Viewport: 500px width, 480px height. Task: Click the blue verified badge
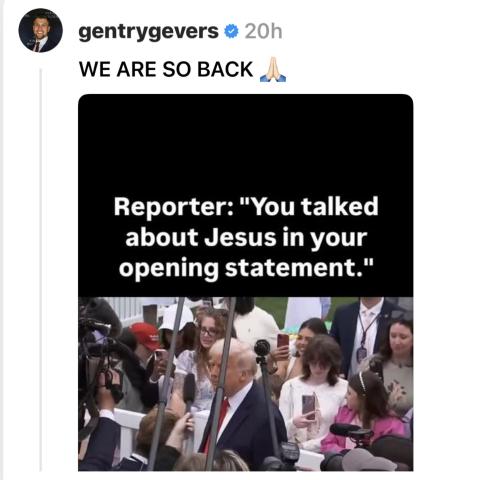231,31
